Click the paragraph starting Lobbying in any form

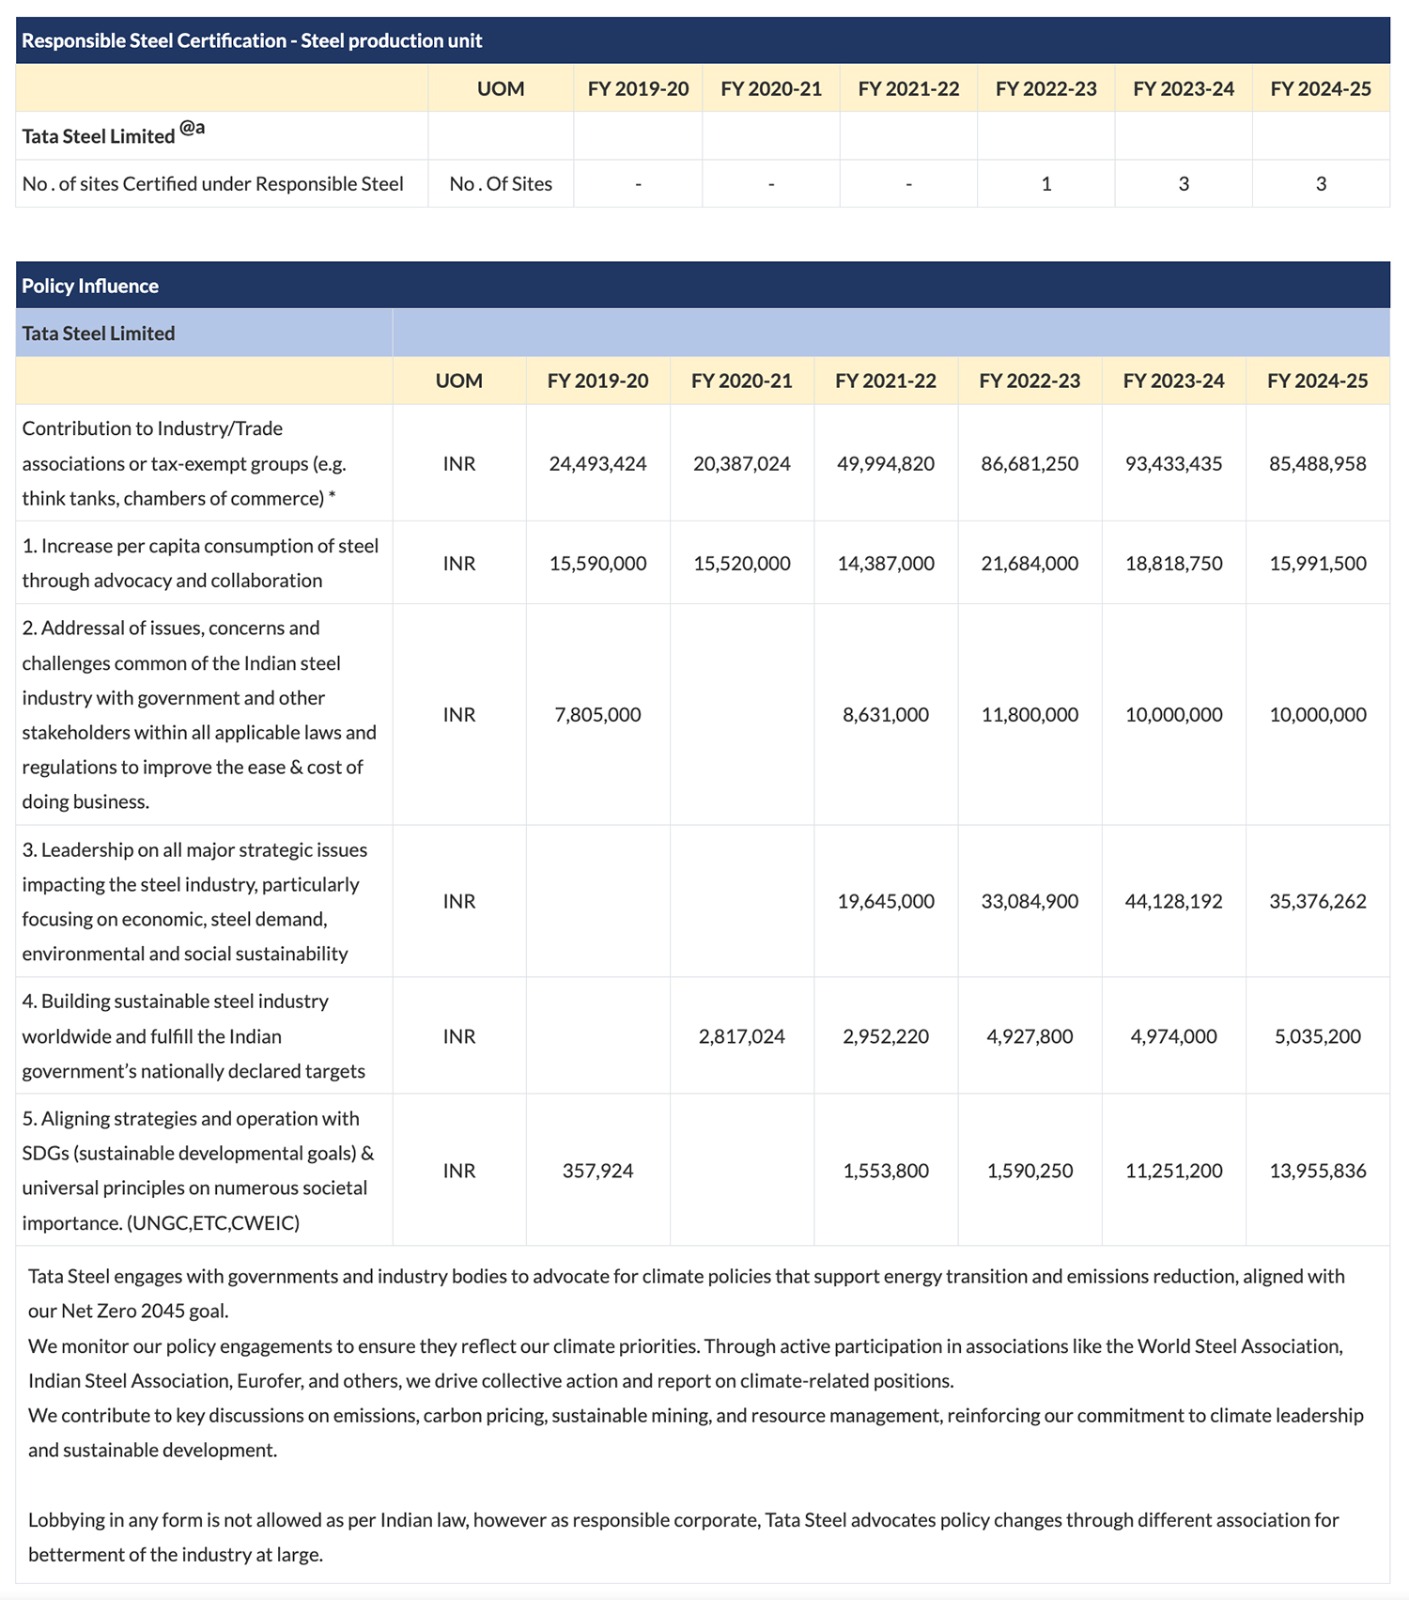click(682, 1536)
